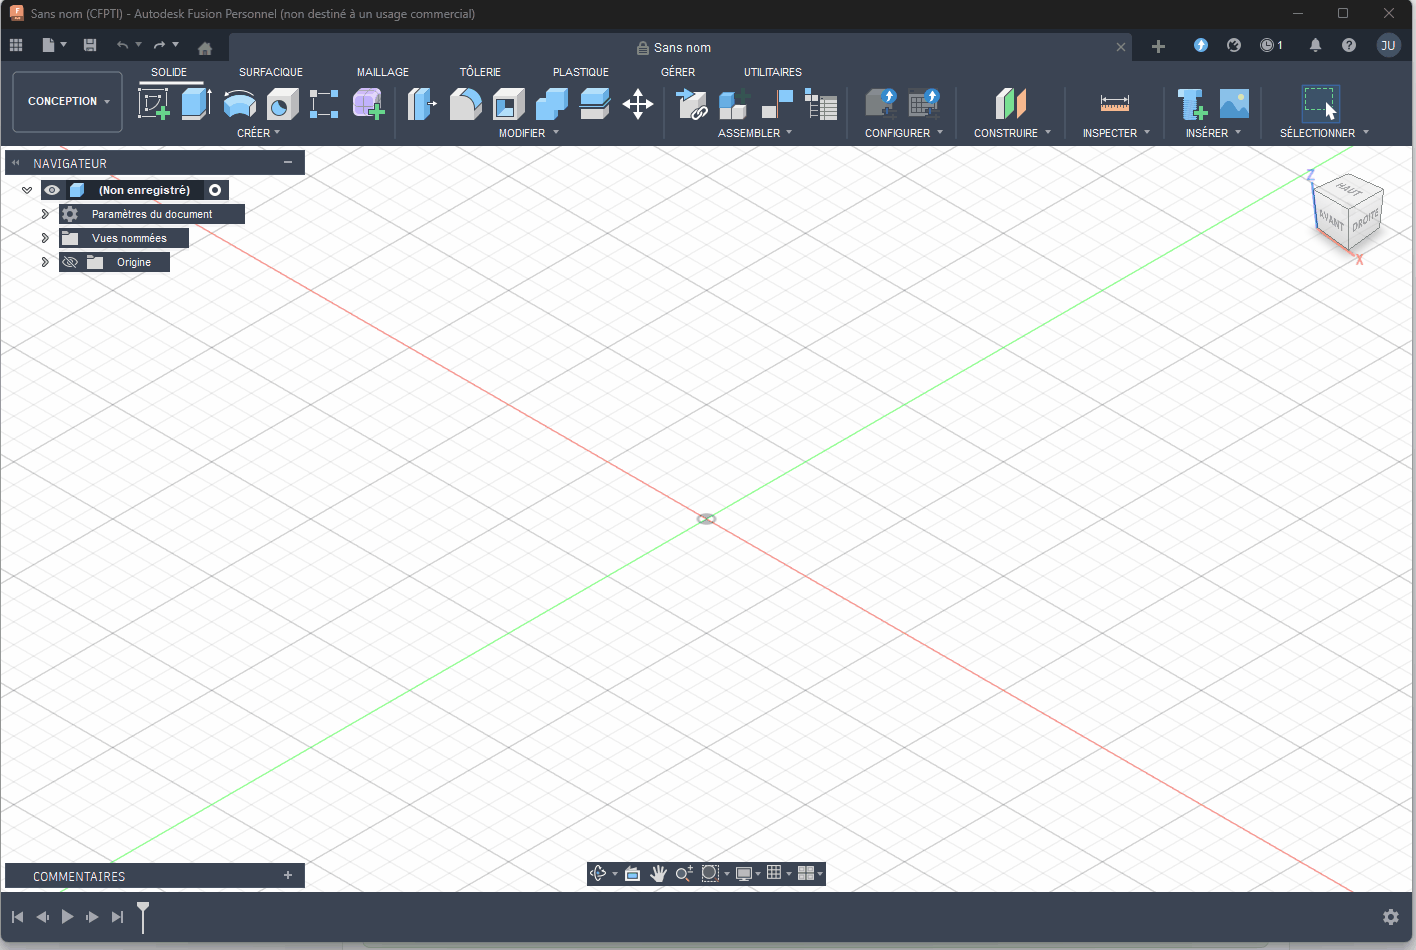This screenshot has height=950, width=1416.
Task: Select the Create Sketch tool
Action: coord(153,103)
